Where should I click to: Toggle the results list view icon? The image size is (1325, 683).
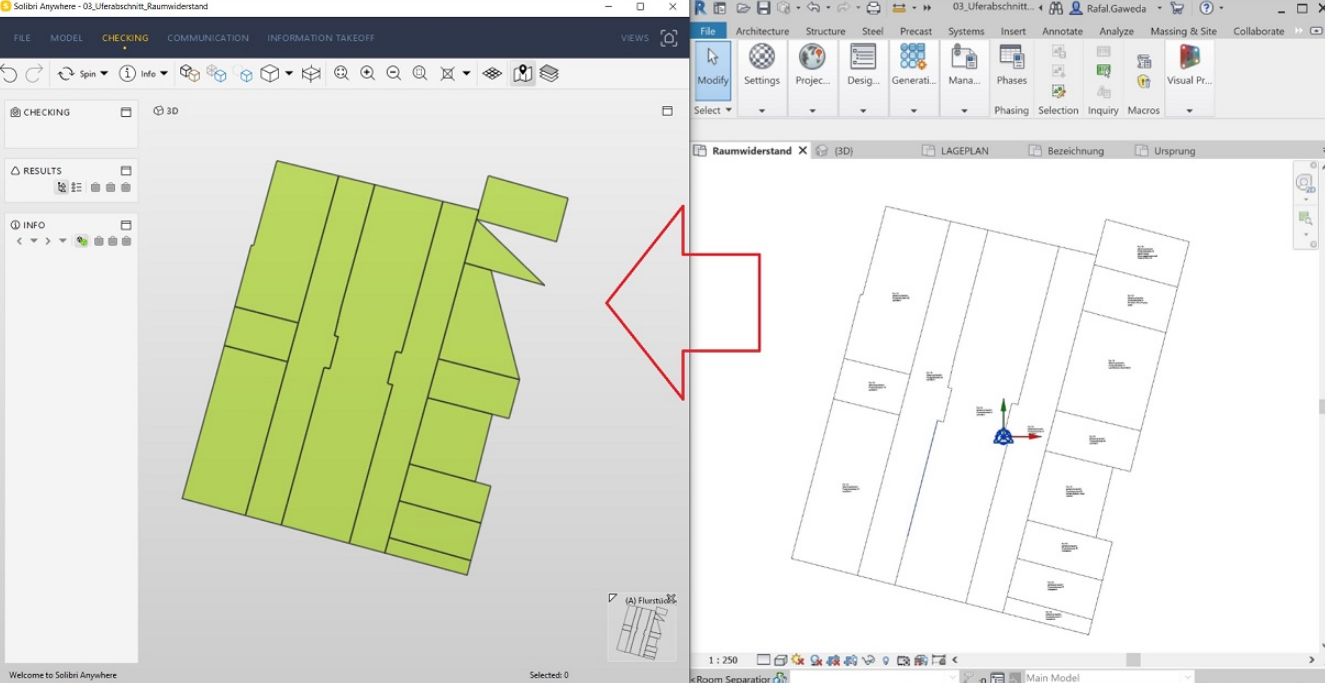click(77, 187)
